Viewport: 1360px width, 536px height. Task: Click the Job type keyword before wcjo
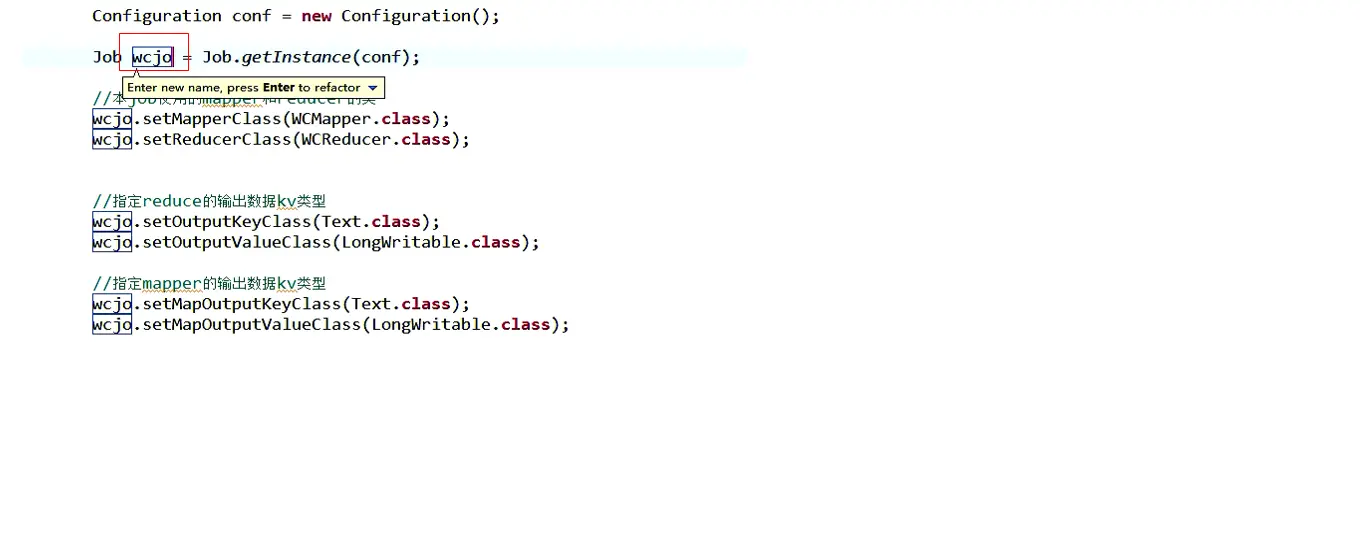click(107, 57)
